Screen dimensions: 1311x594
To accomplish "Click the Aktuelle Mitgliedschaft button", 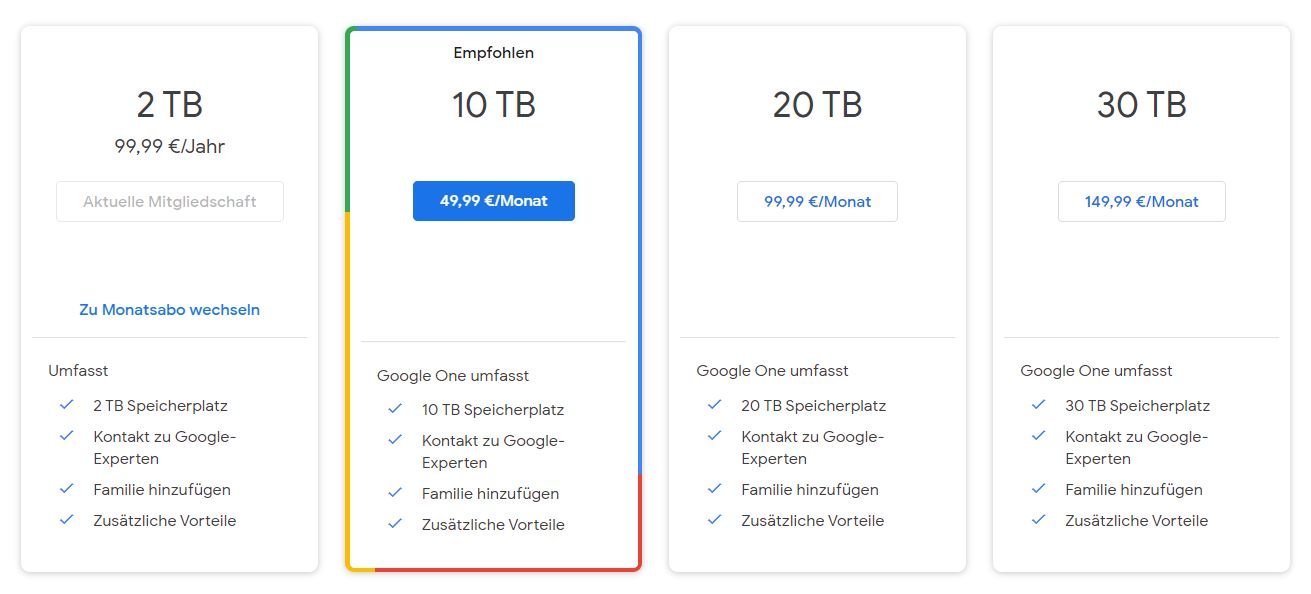I will (170, 202).
